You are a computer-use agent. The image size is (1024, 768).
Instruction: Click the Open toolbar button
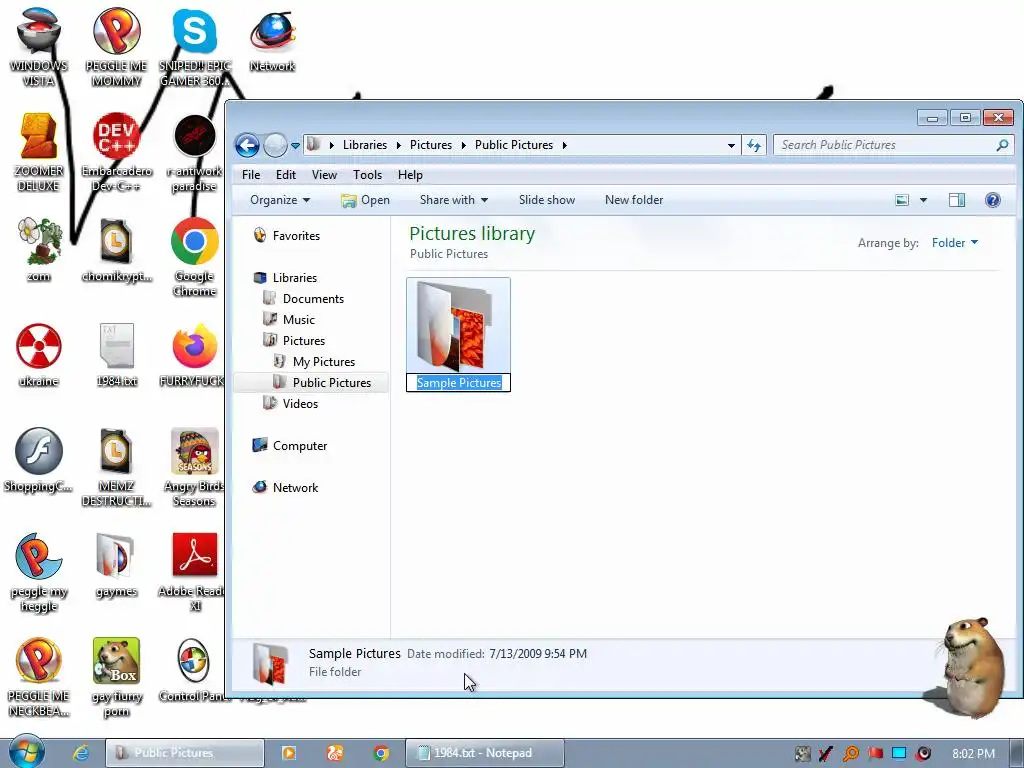click(365, 200)
